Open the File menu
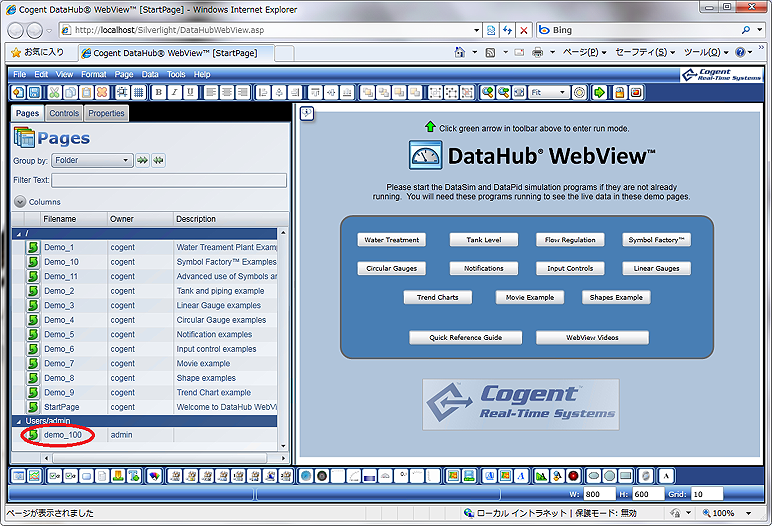The width and height of the screenshot is (772, 526). click(x=20, y=74)
